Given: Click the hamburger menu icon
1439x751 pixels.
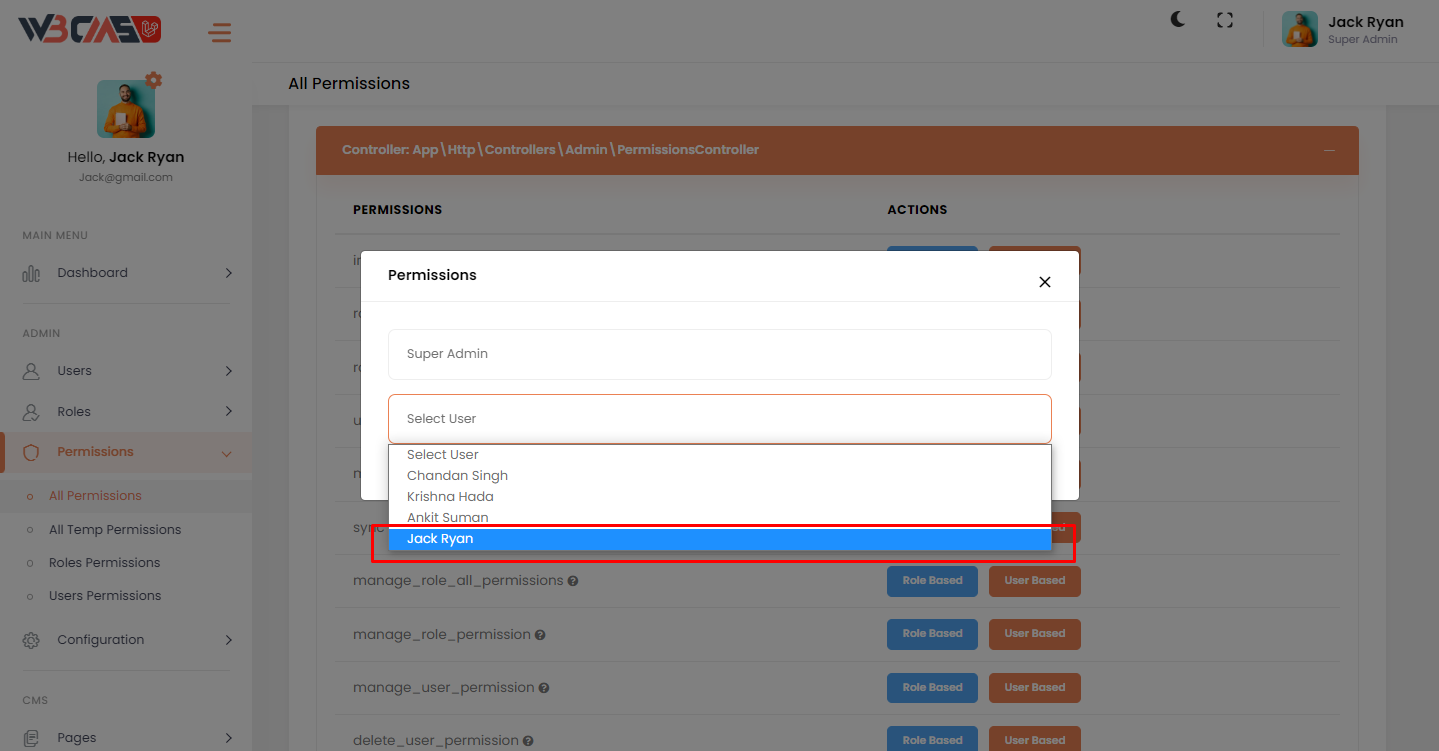Looking at the screenshot, I should 219,33.
